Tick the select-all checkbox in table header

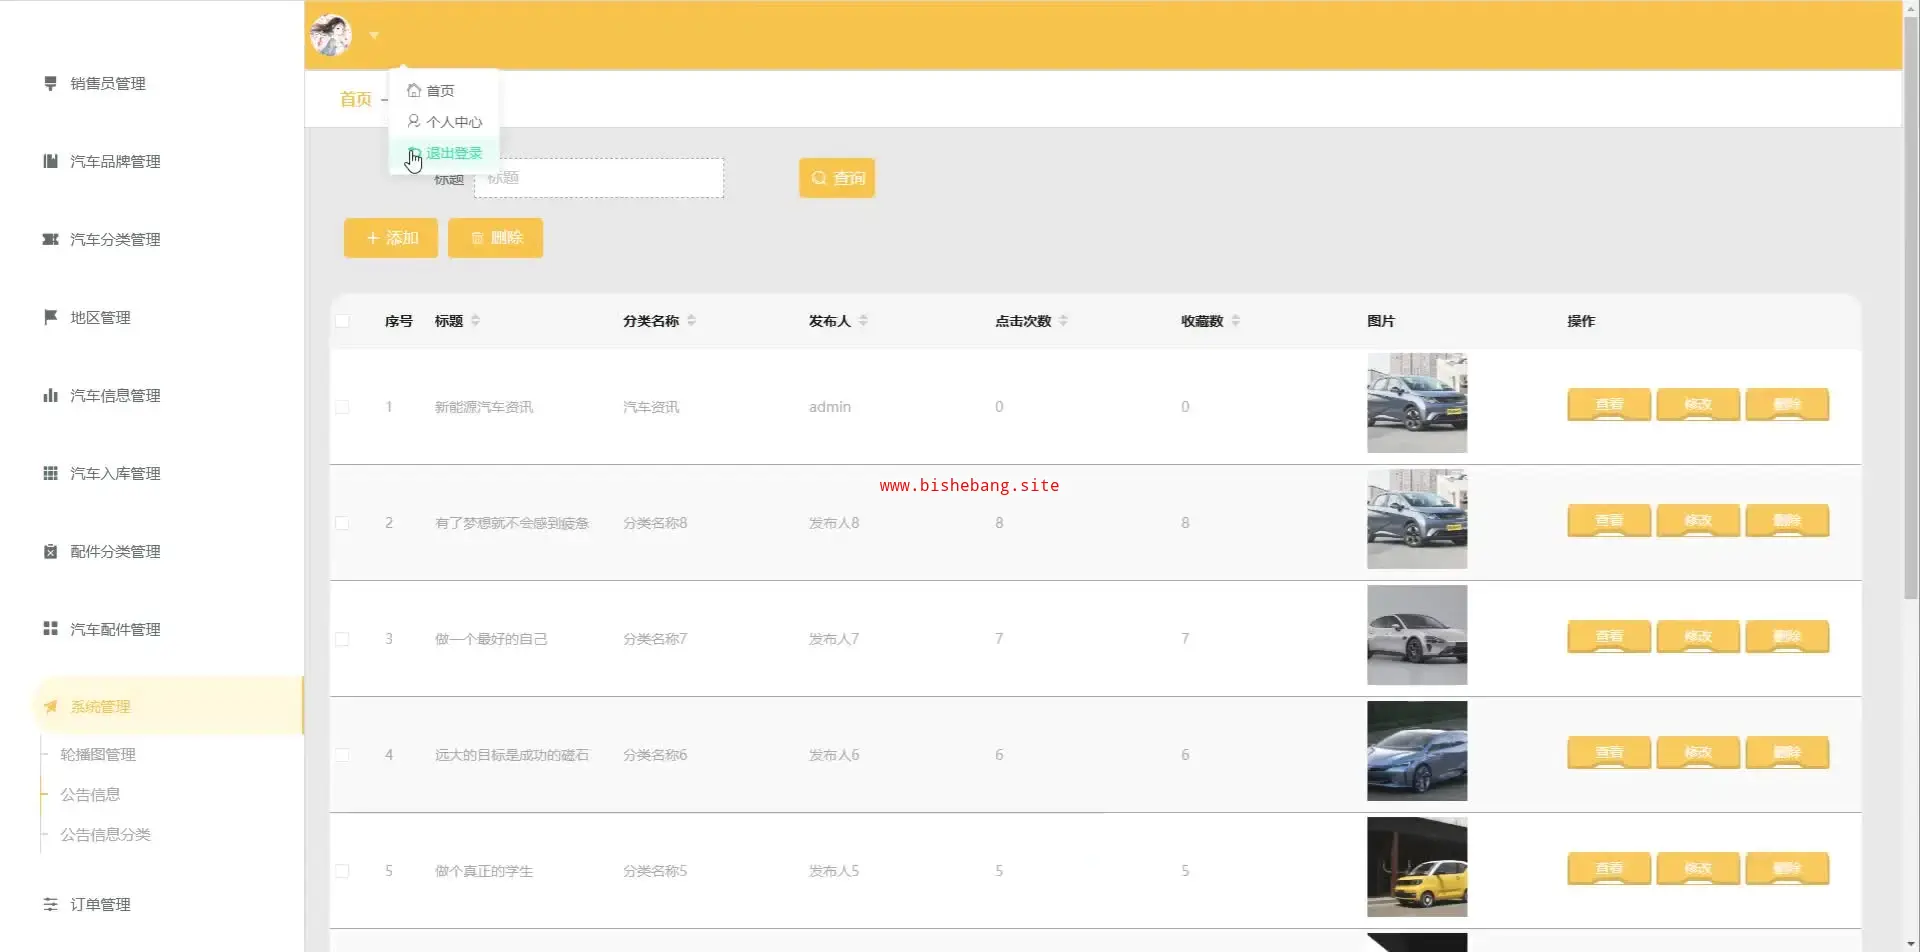pos(342,321)
